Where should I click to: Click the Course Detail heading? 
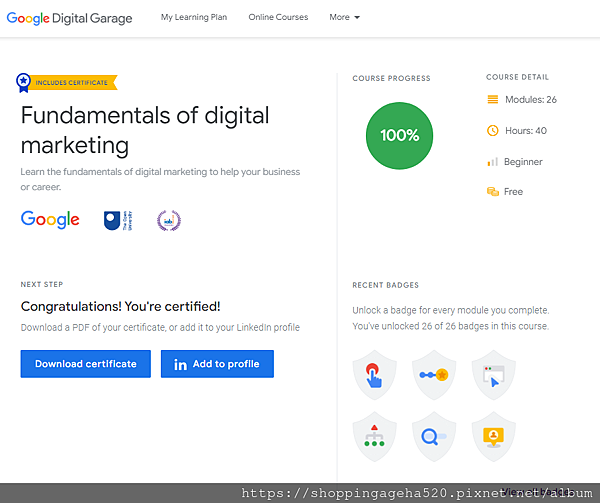tap(517, 77)
